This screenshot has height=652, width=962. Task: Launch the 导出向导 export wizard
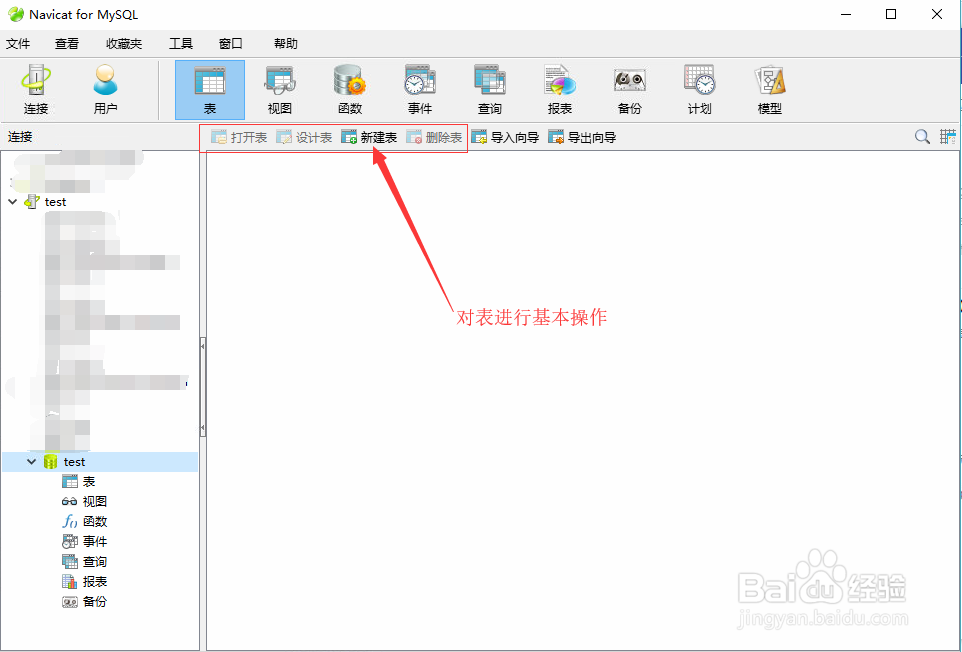(582, 137)
